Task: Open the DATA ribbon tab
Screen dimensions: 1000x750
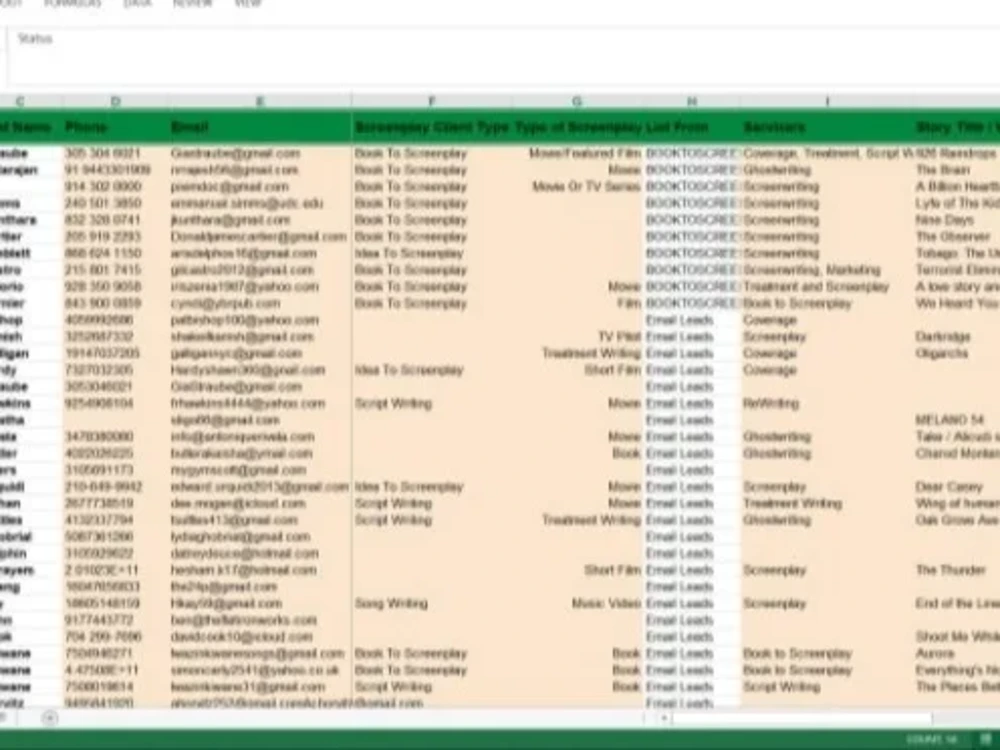Action: (137, 3)
